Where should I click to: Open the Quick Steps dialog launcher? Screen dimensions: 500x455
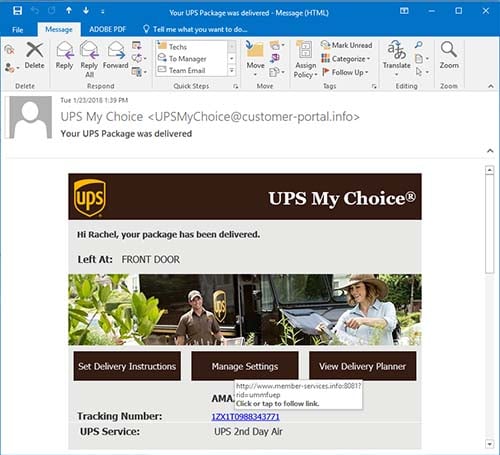point(236,86)
